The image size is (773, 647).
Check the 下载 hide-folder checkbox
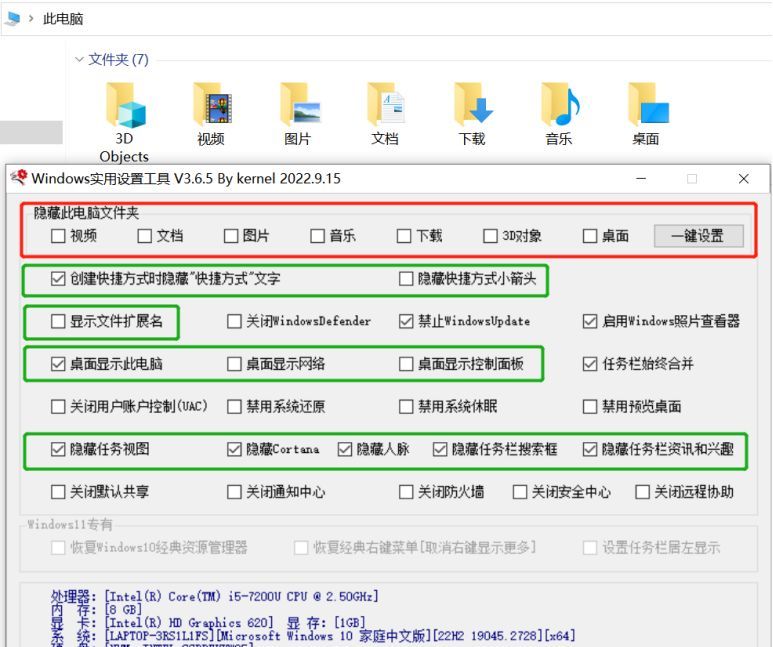point(404,236)
